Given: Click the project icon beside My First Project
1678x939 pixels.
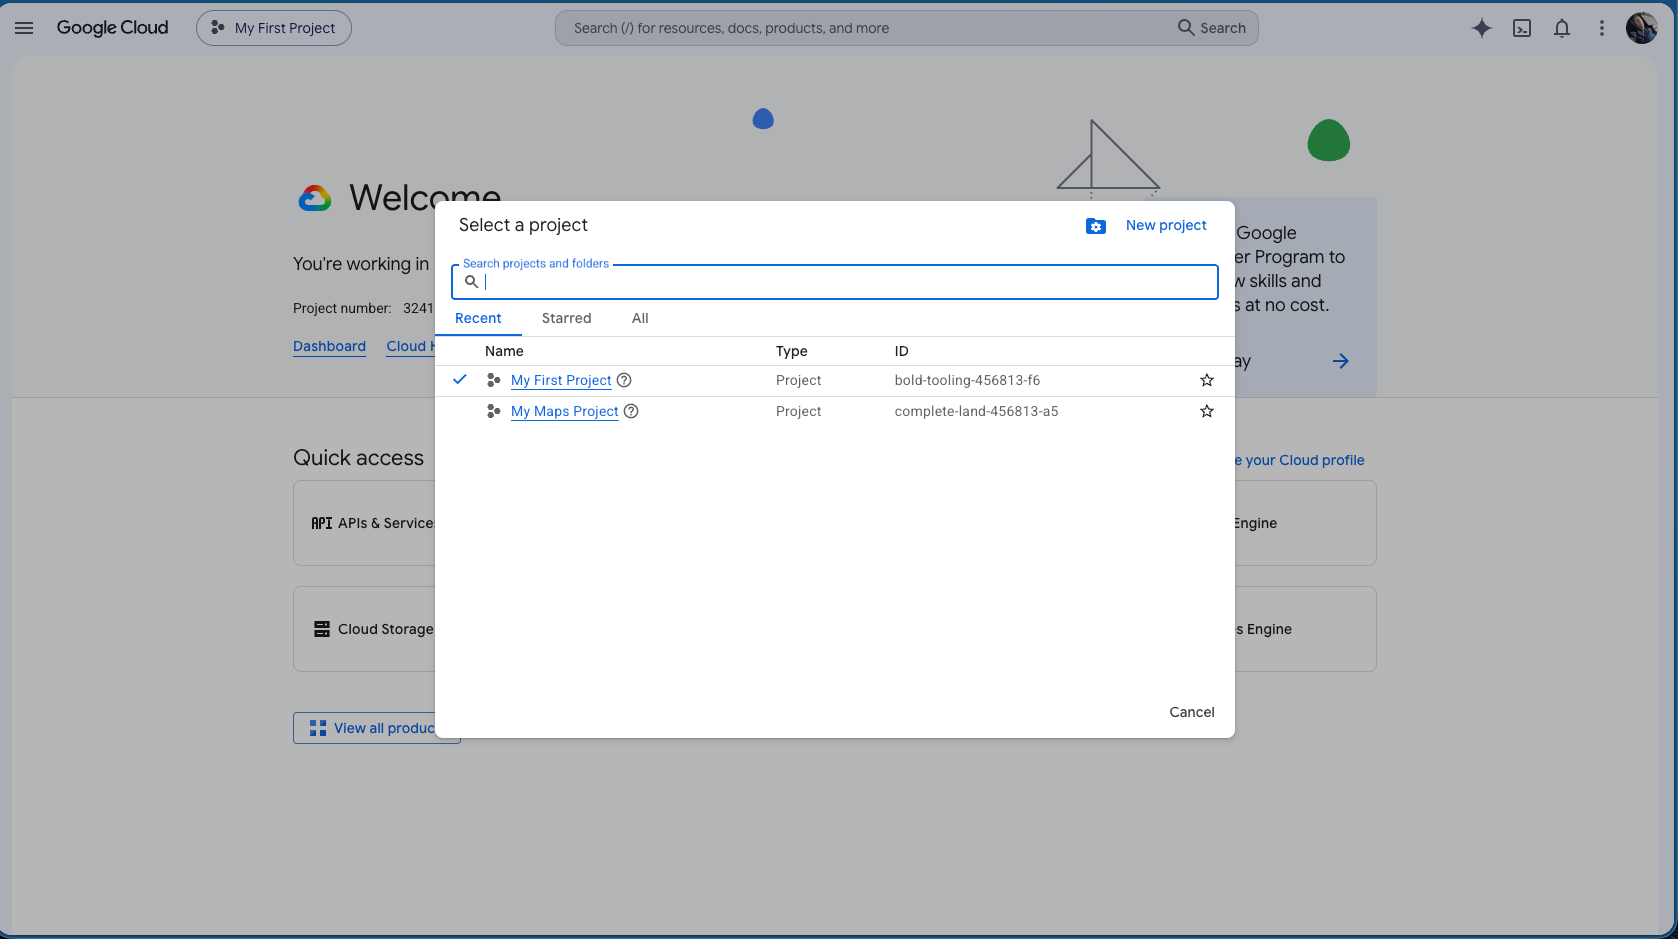Looking at the screenshot, I should tap(493, 380).
